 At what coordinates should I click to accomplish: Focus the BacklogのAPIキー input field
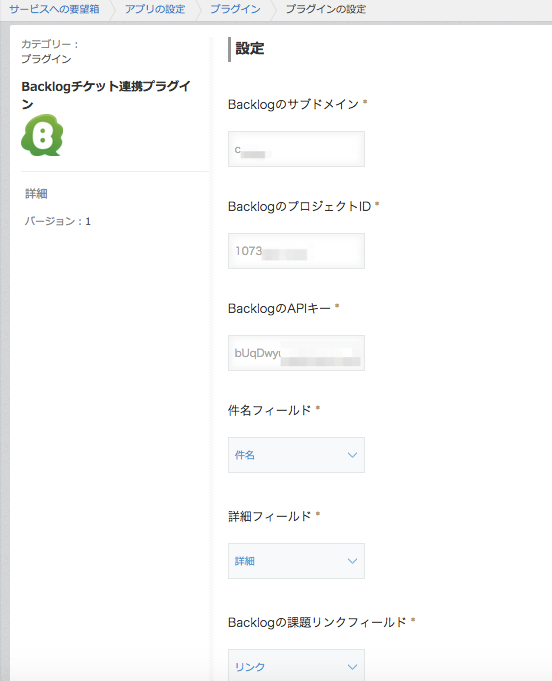pyautogui.click(x=296, y=353)
